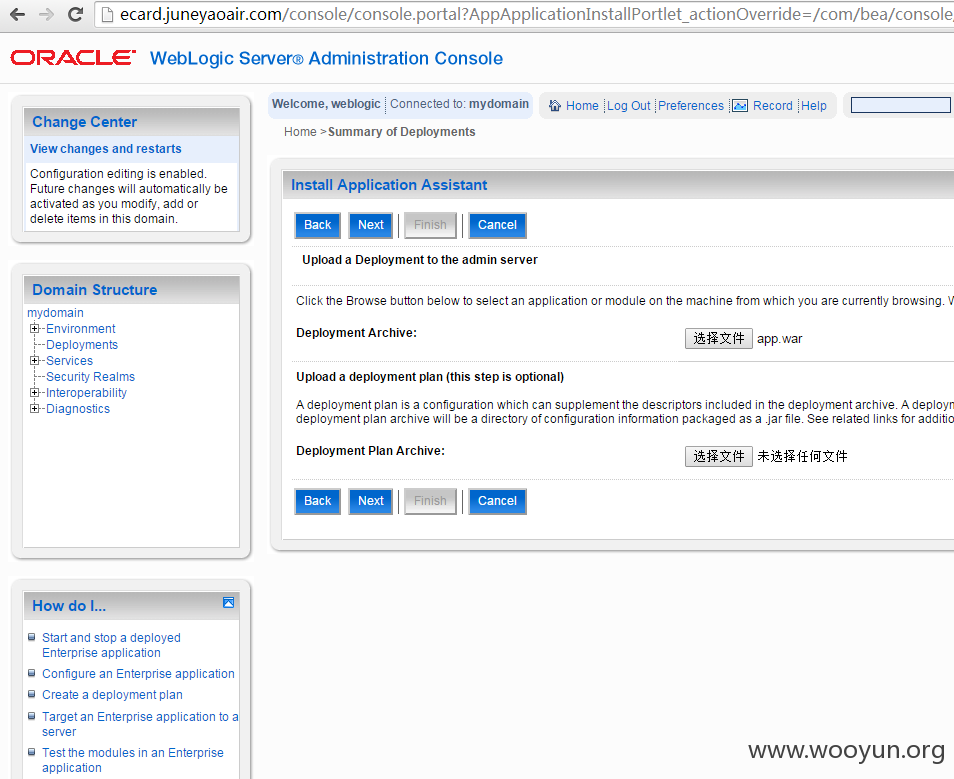Open Security Realms in the domain tree
This screenshot has height=779, width=954.
(90, 377)
